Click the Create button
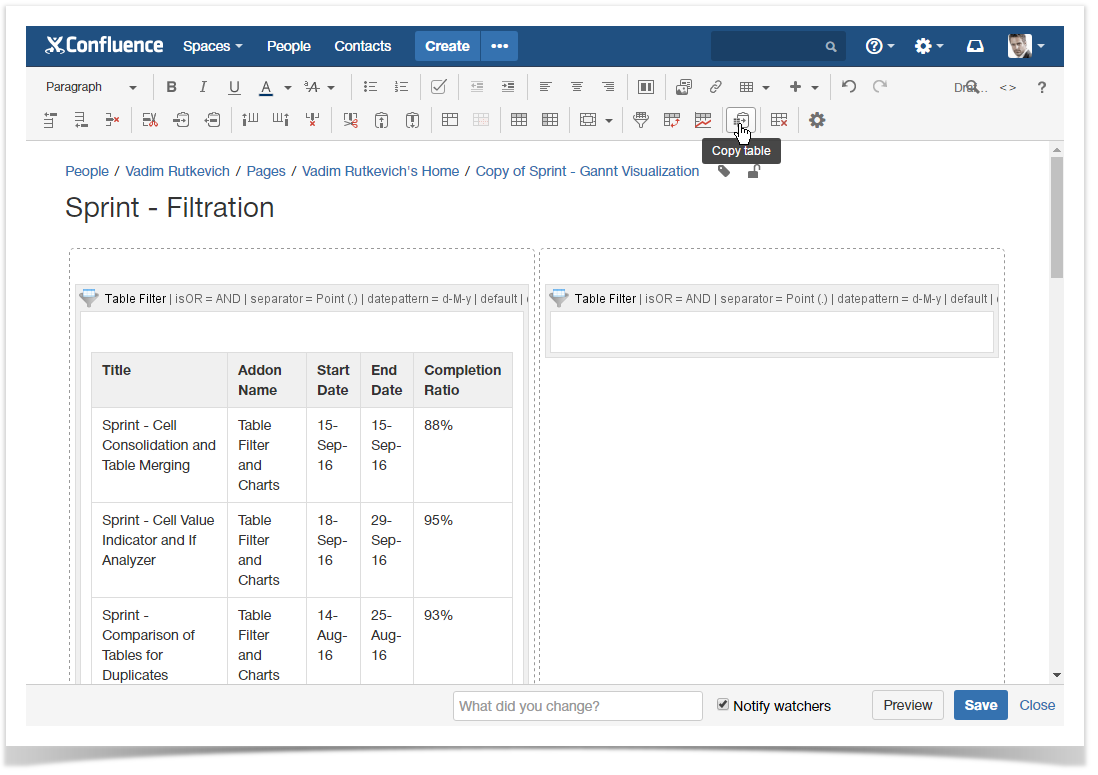Viewport: 1098px width, 775px height. click(447, 46)
